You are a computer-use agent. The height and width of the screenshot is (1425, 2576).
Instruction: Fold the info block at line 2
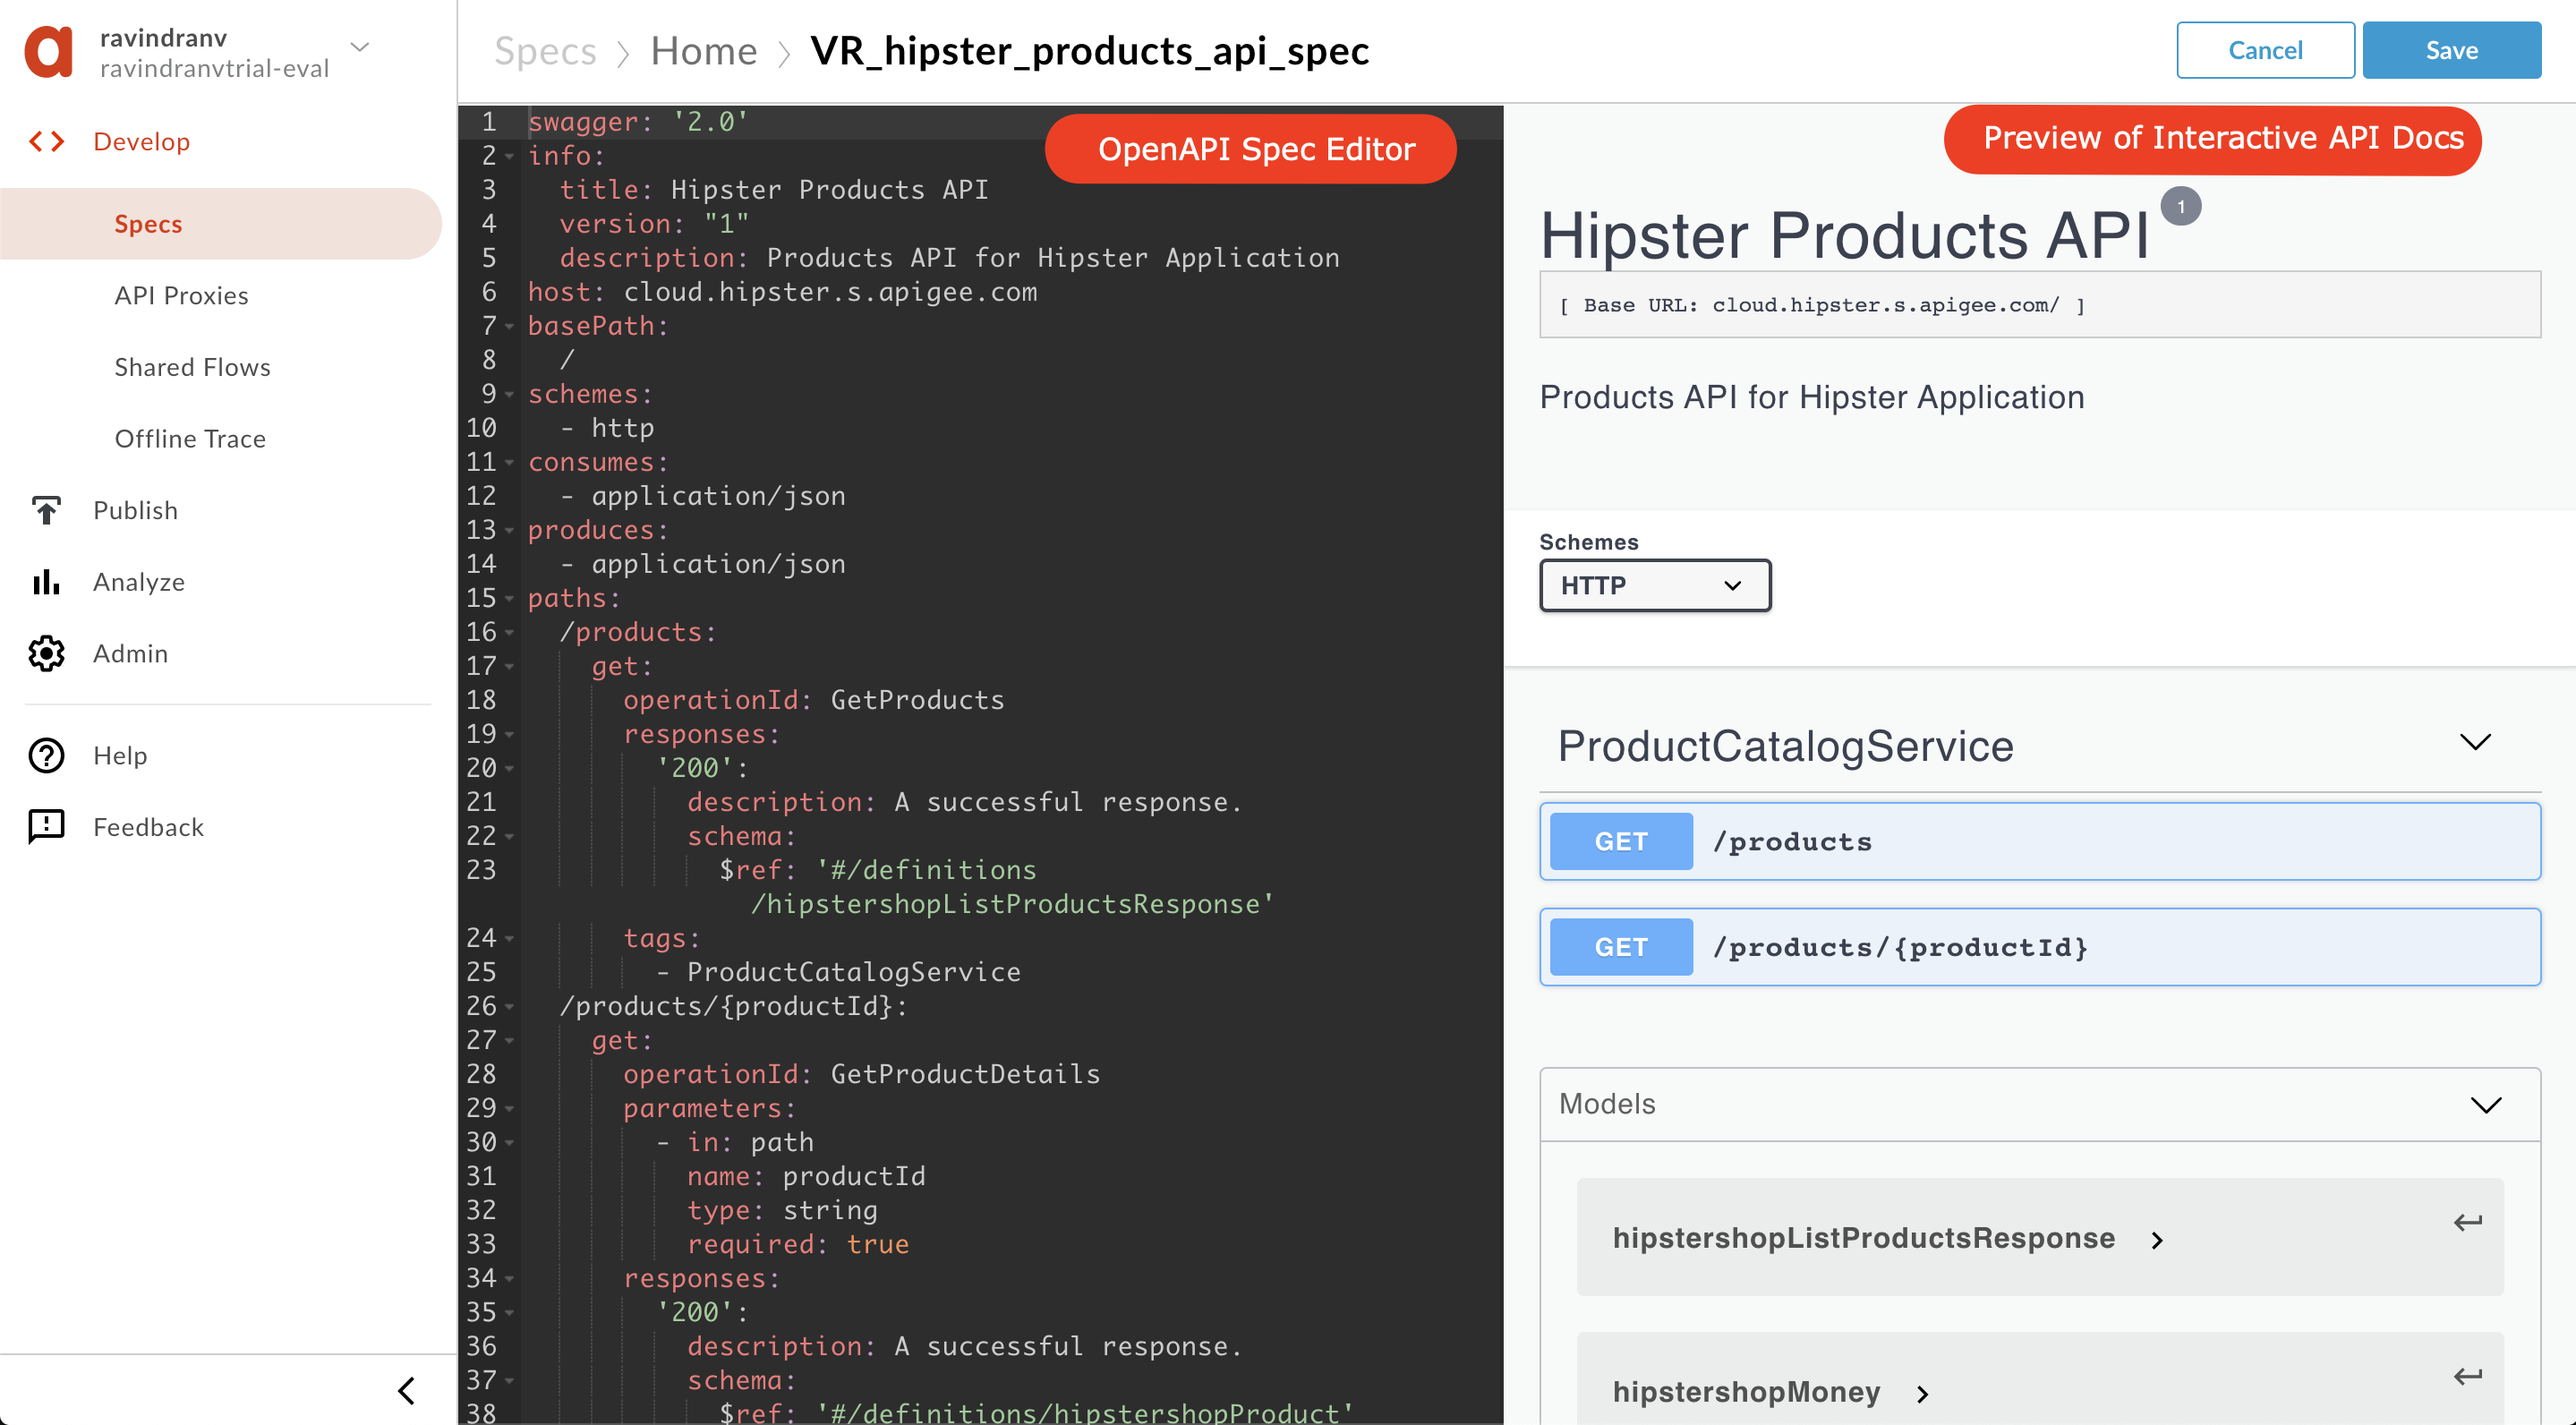tap(510, 156)
